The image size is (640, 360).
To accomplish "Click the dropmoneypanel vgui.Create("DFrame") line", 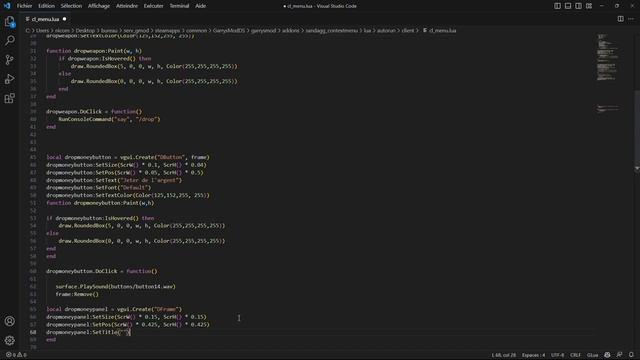I will click(x=114, y=309).
